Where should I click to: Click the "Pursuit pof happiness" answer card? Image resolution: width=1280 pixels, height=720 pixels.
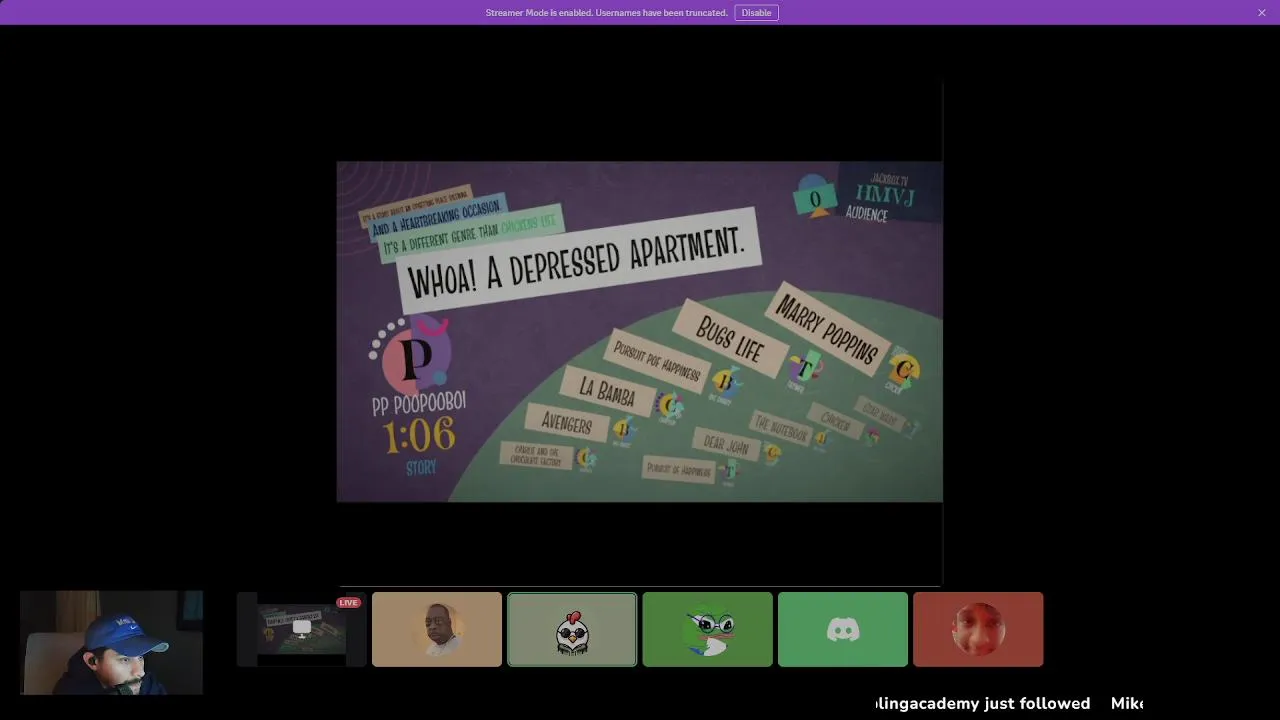pyautogui.click(x=656, y=362)
